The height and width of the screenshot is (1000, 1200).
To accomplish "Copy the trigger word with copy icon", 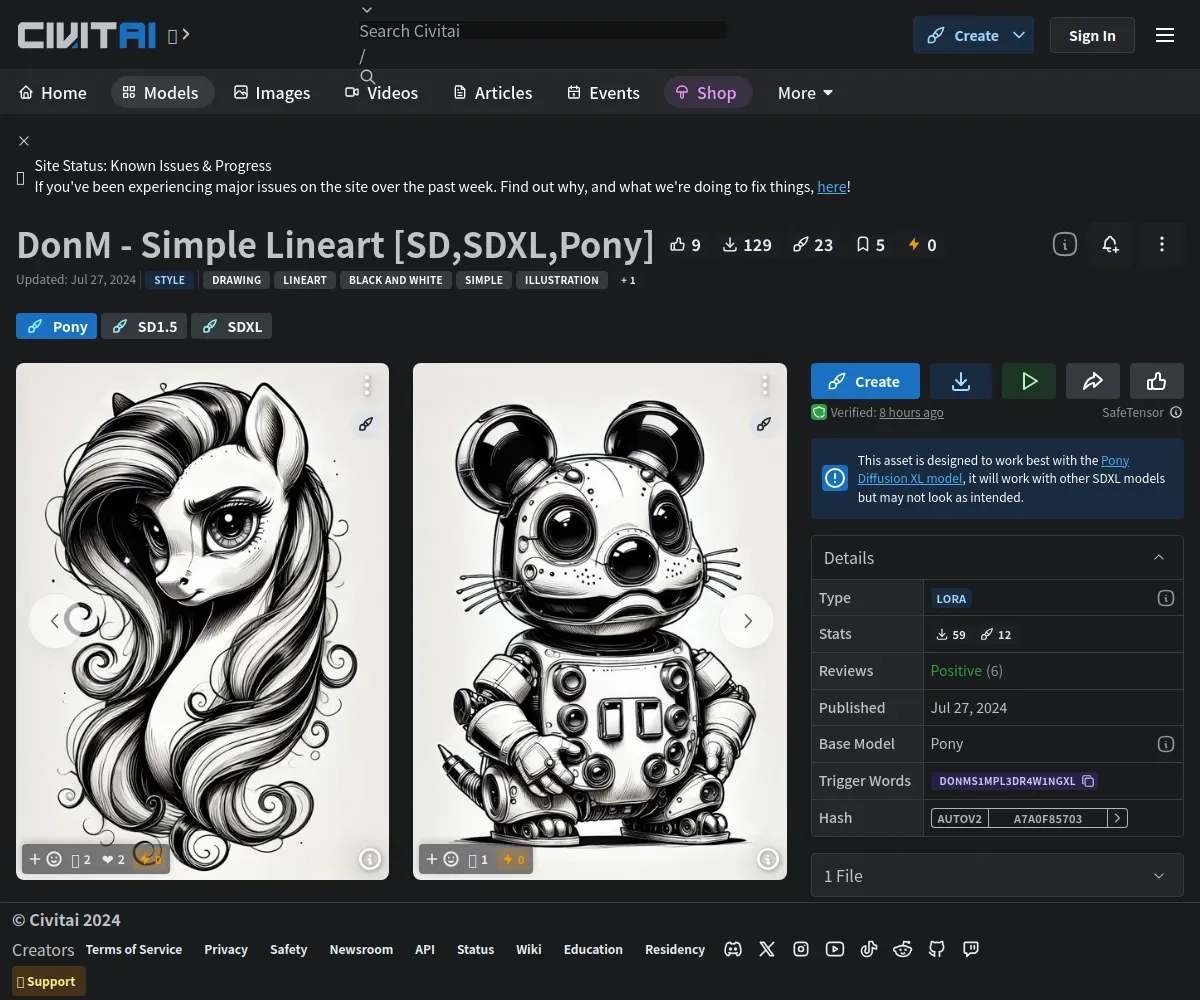I will pos(1088,781).
